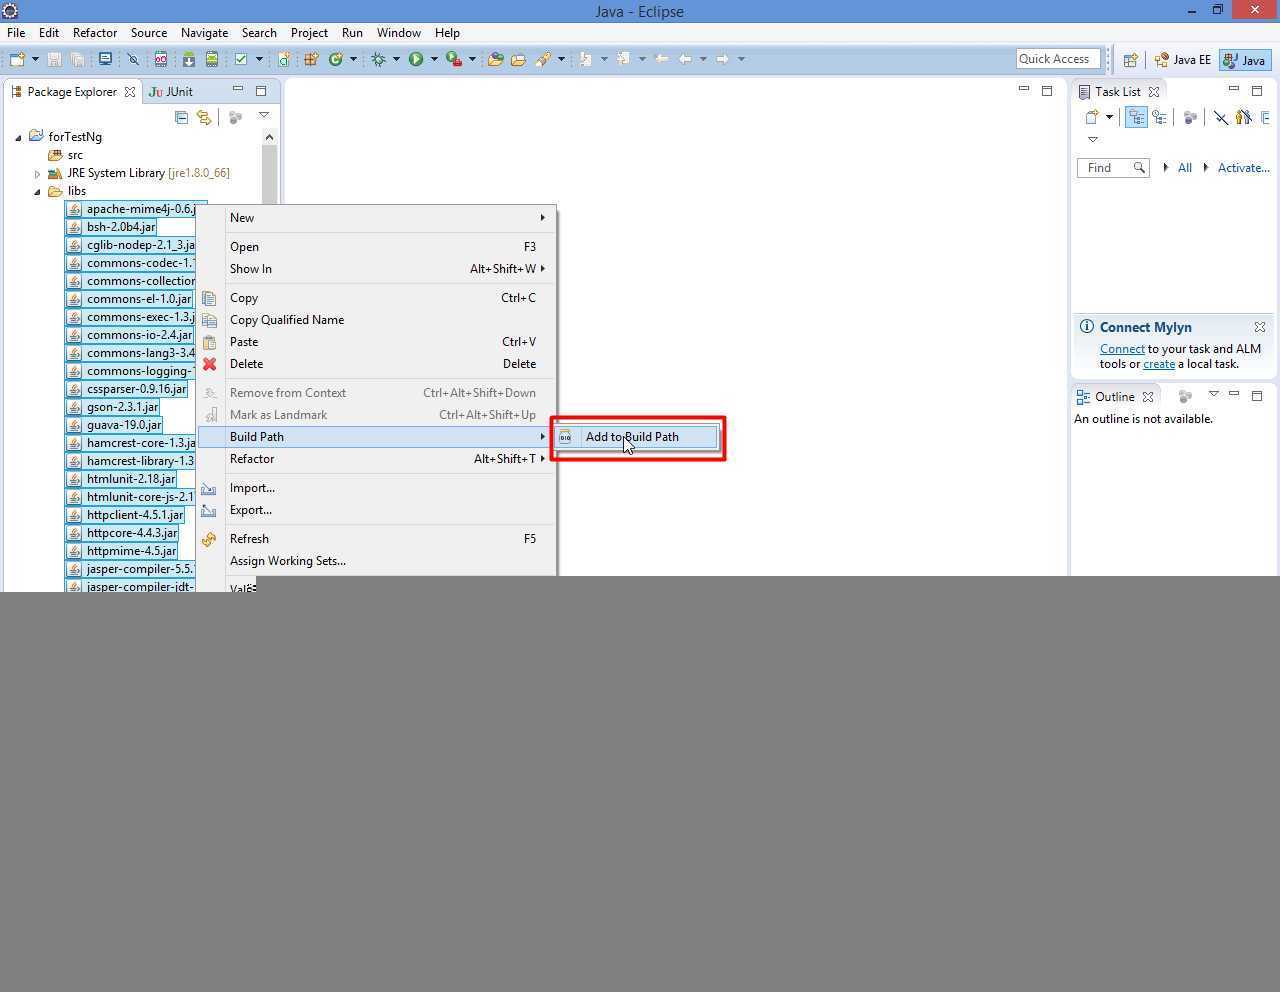The image size is (1280, 992).
Task: Click the Connect link in Connect Mylyn
Action: tap(1122, 349)
